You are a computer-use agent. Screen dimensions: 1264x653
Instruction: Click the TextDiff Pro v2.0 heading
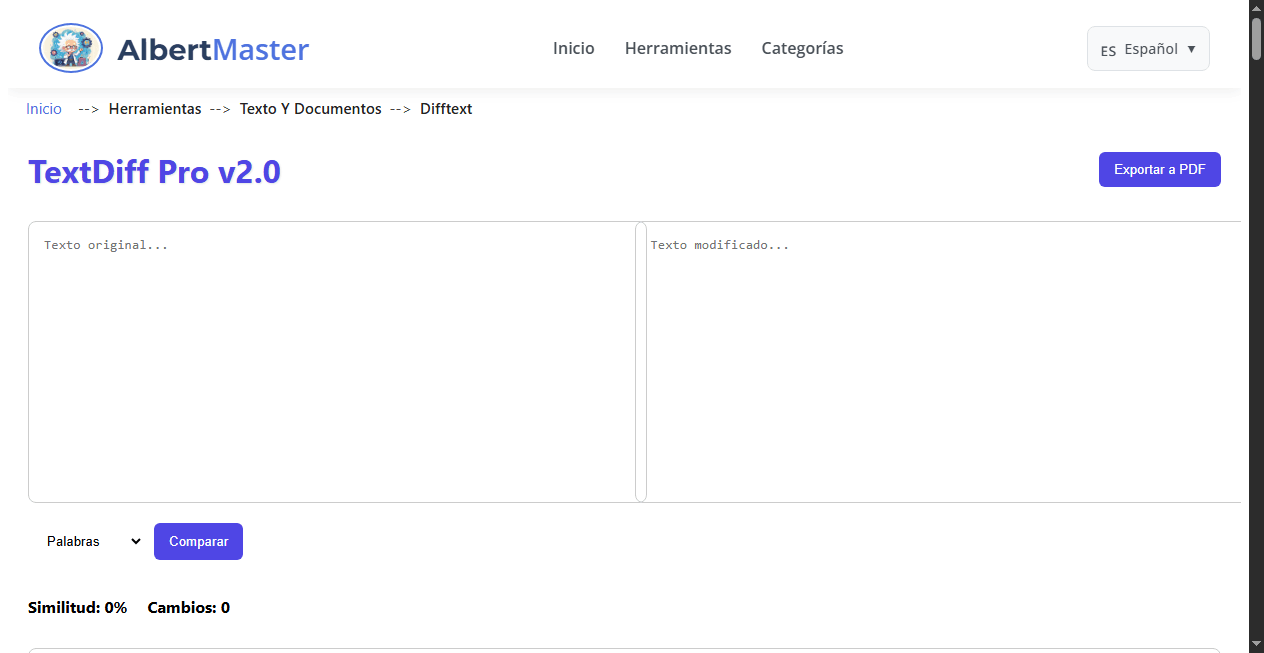[x=154, y=171]
